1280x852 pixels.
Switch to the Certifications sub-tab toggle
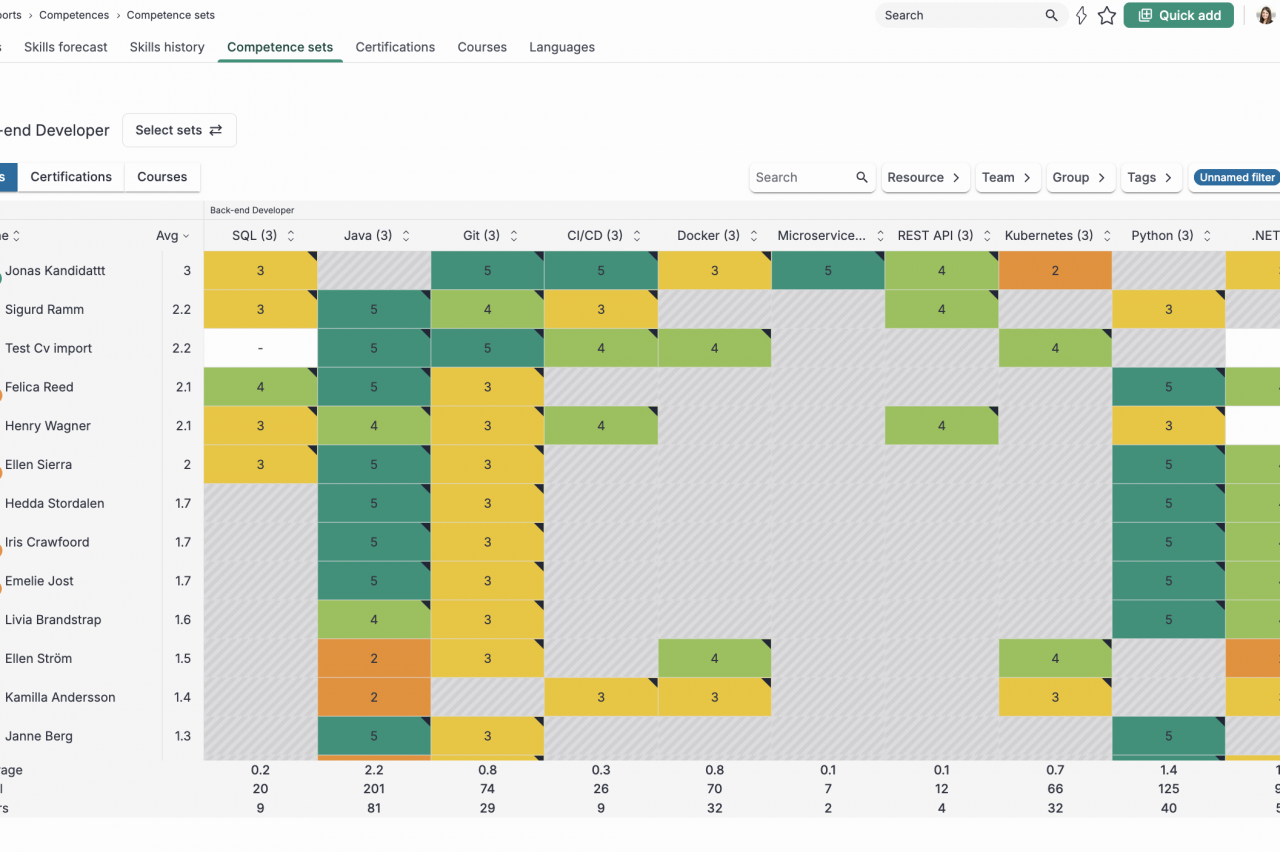(71, 177)
